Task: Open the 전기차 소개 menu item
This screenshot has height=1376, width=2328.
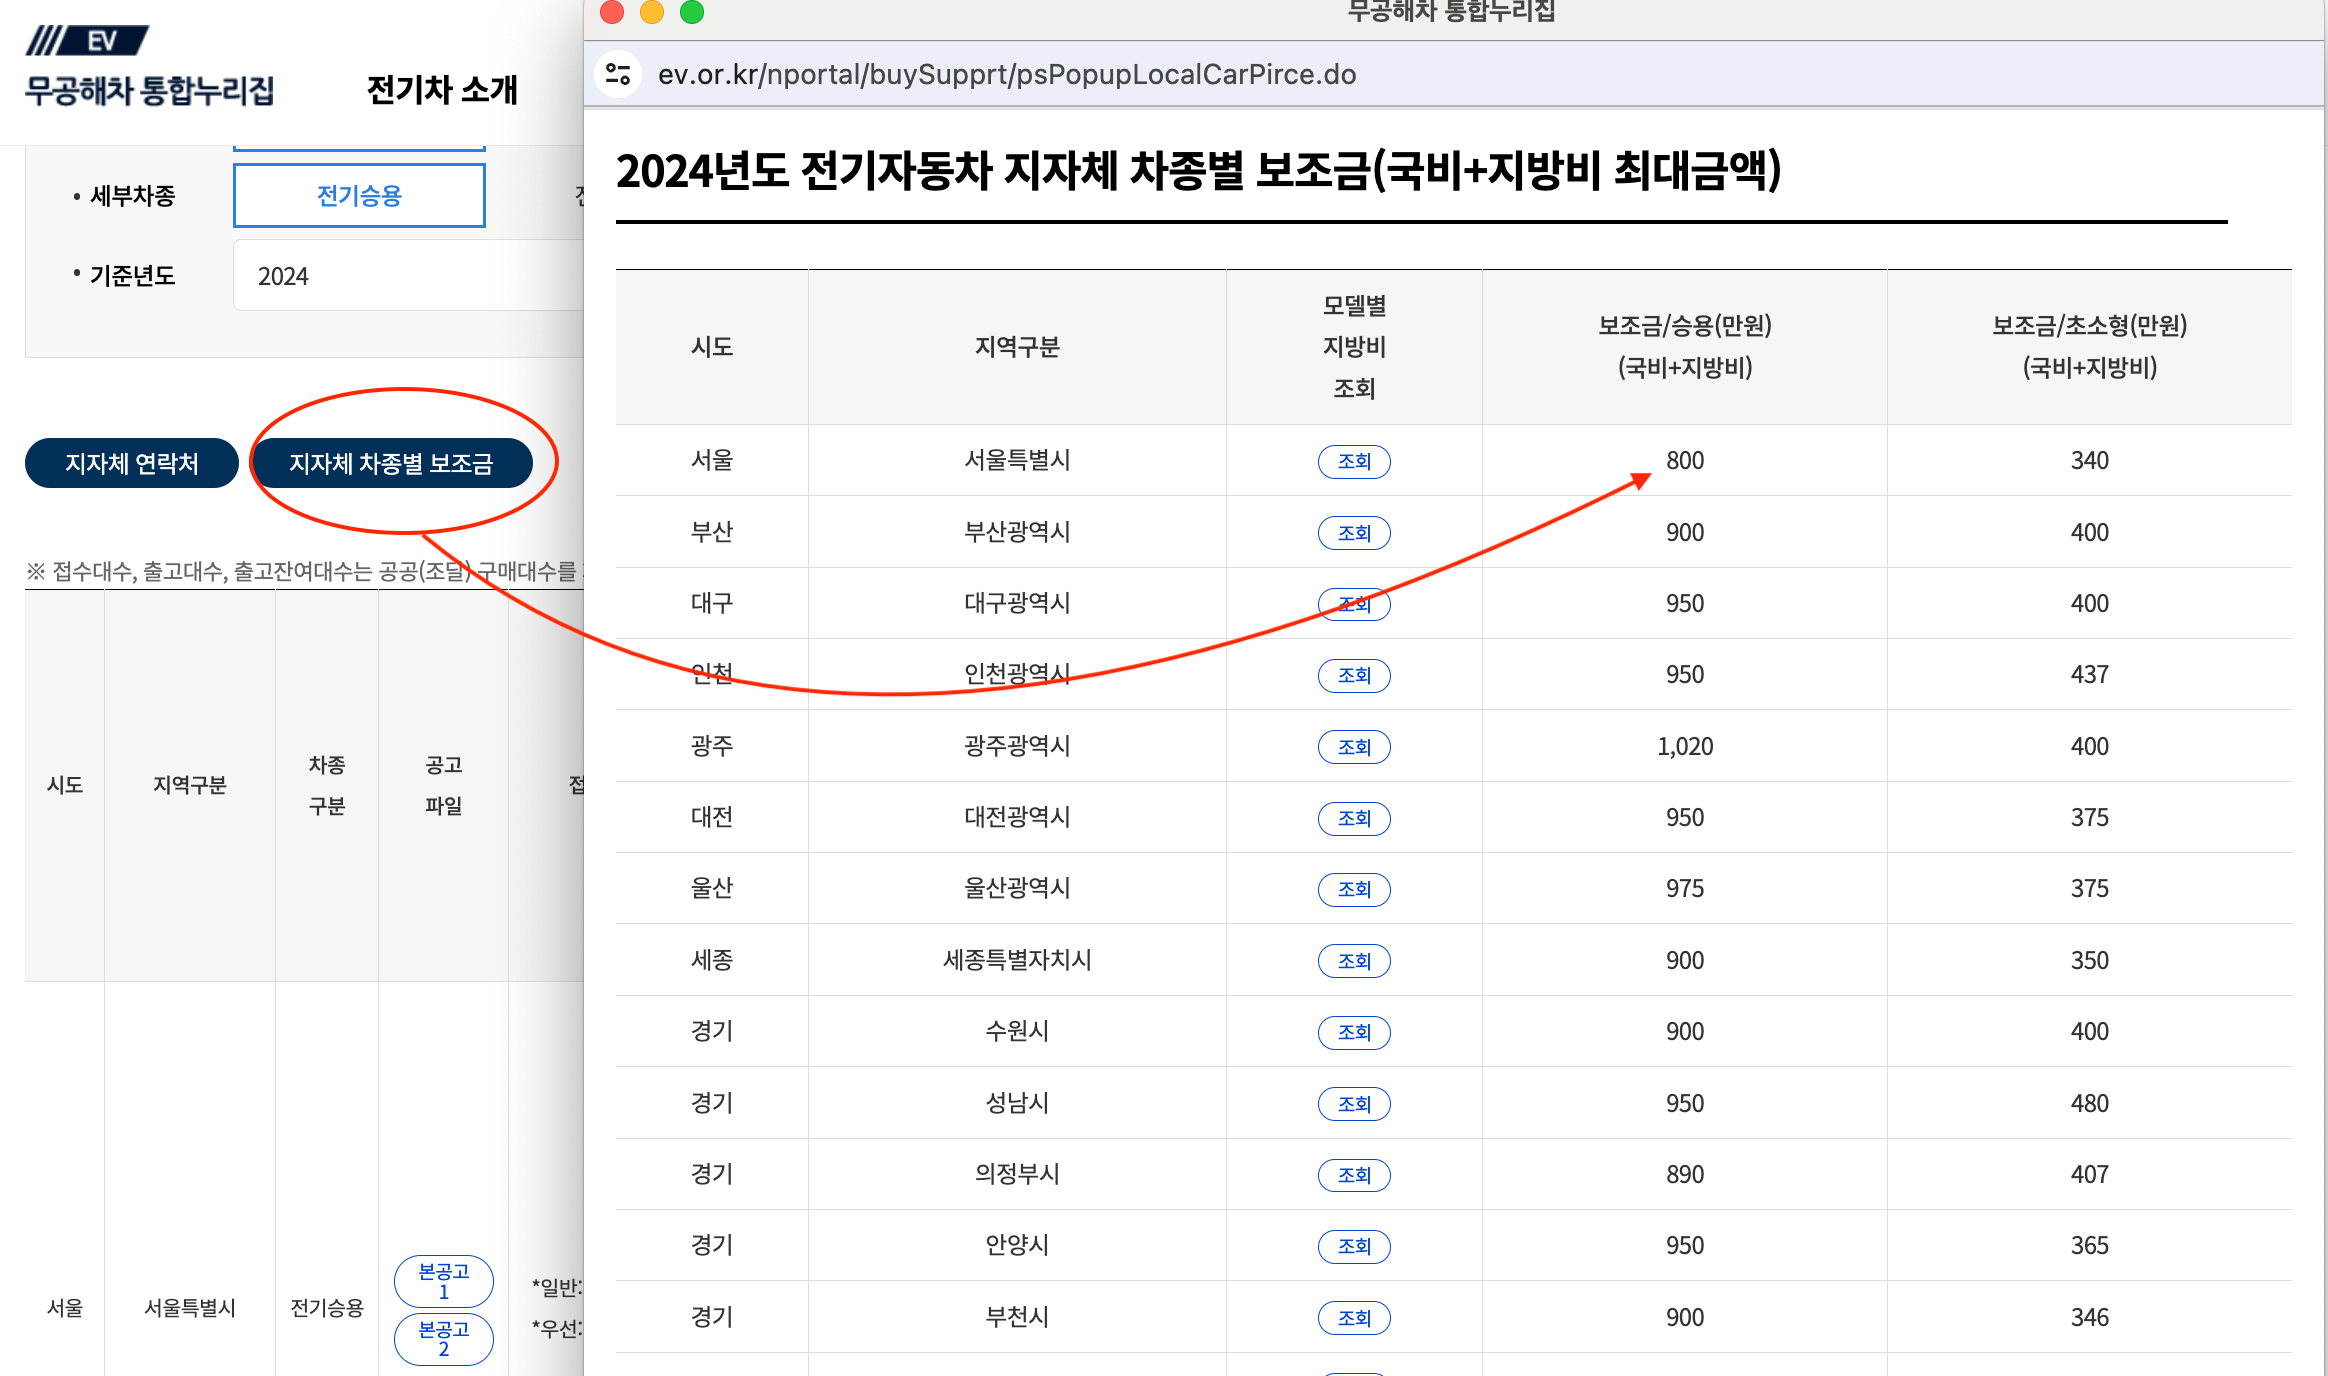Action: tap(442, 90)
